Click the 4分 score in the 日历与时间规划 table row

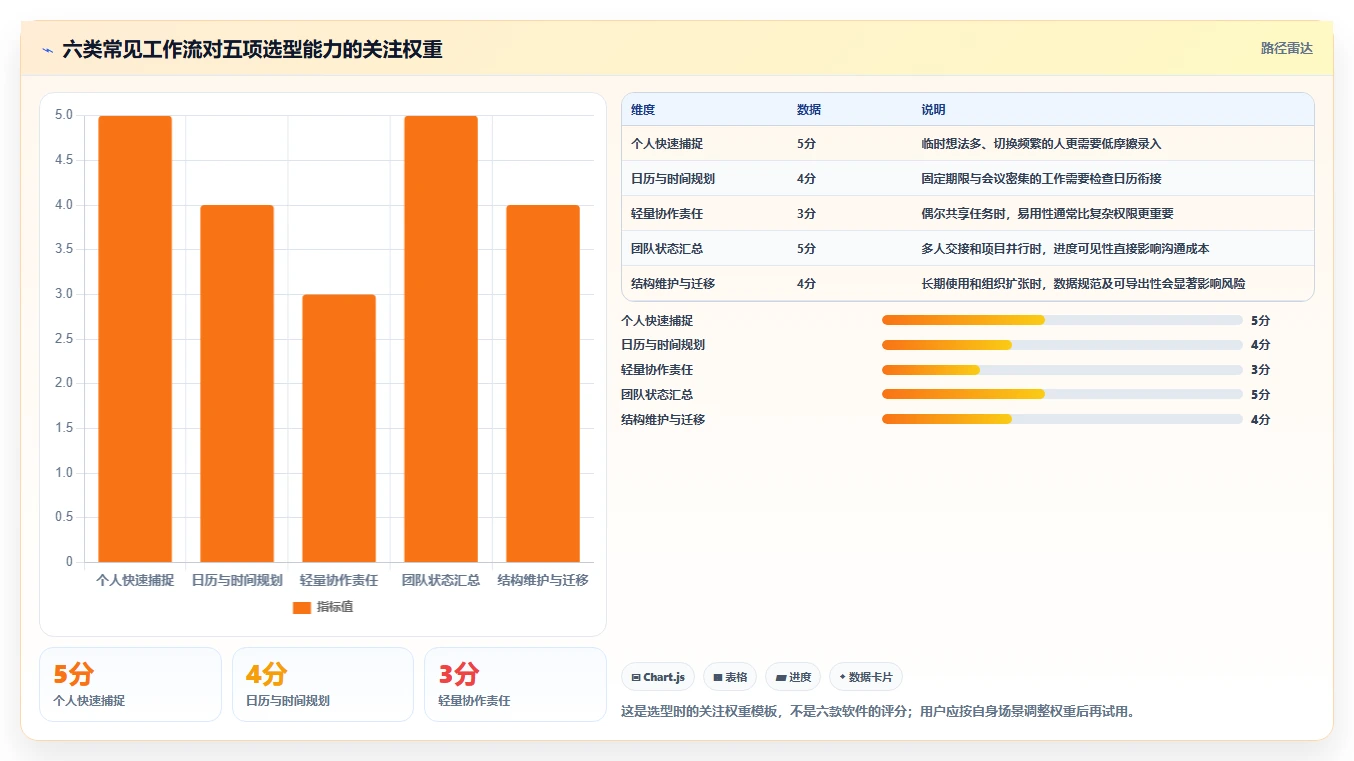coord(807,179)
